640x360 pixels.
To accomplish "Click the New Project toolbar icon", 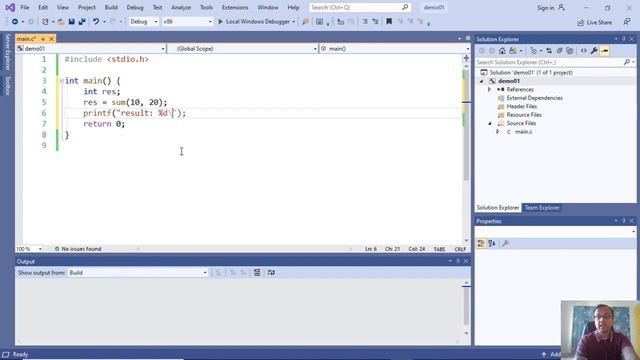I will pos(45,22).
